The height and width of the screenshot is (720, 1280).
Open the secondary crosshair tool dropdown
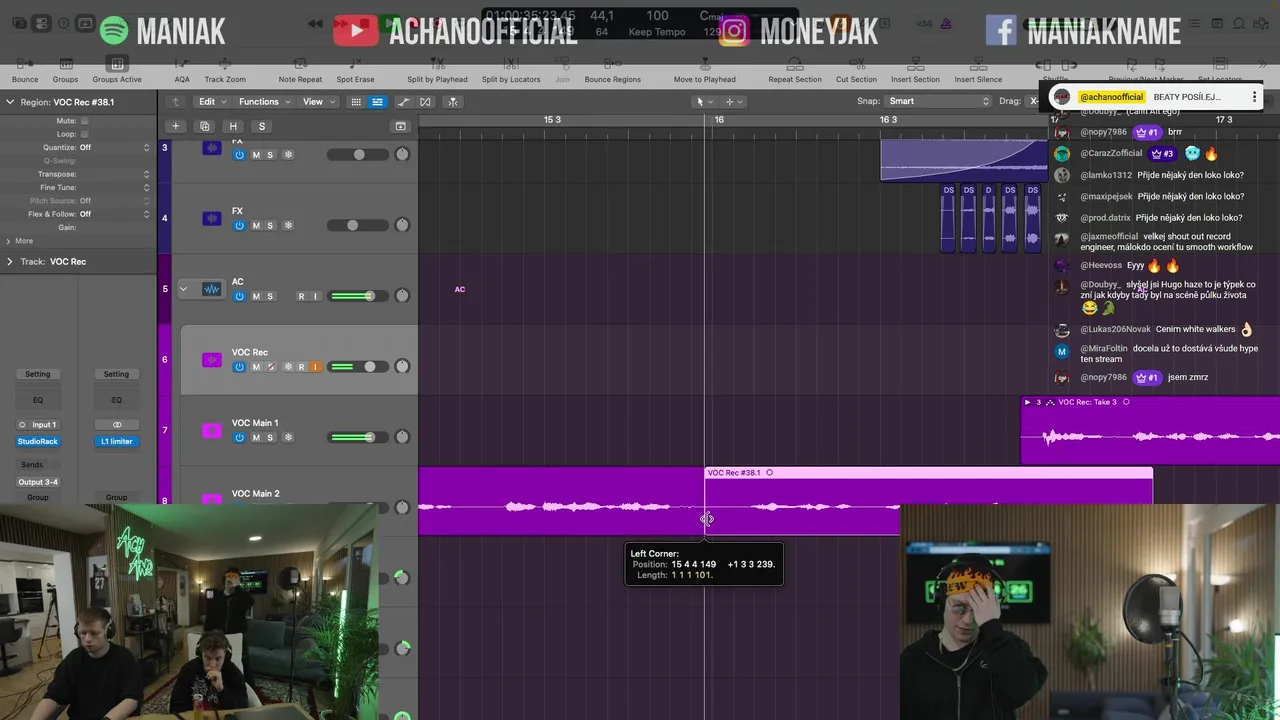click(x=733, y=101)
